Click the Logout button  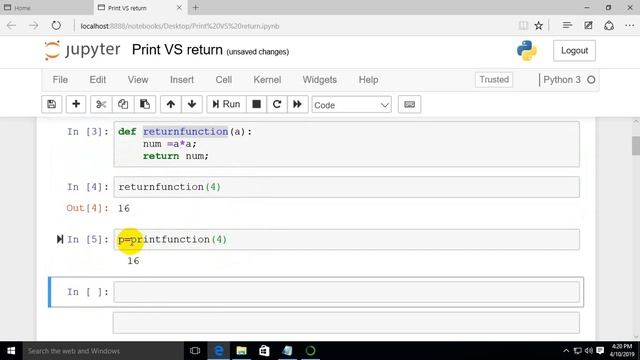pos(574,51)
